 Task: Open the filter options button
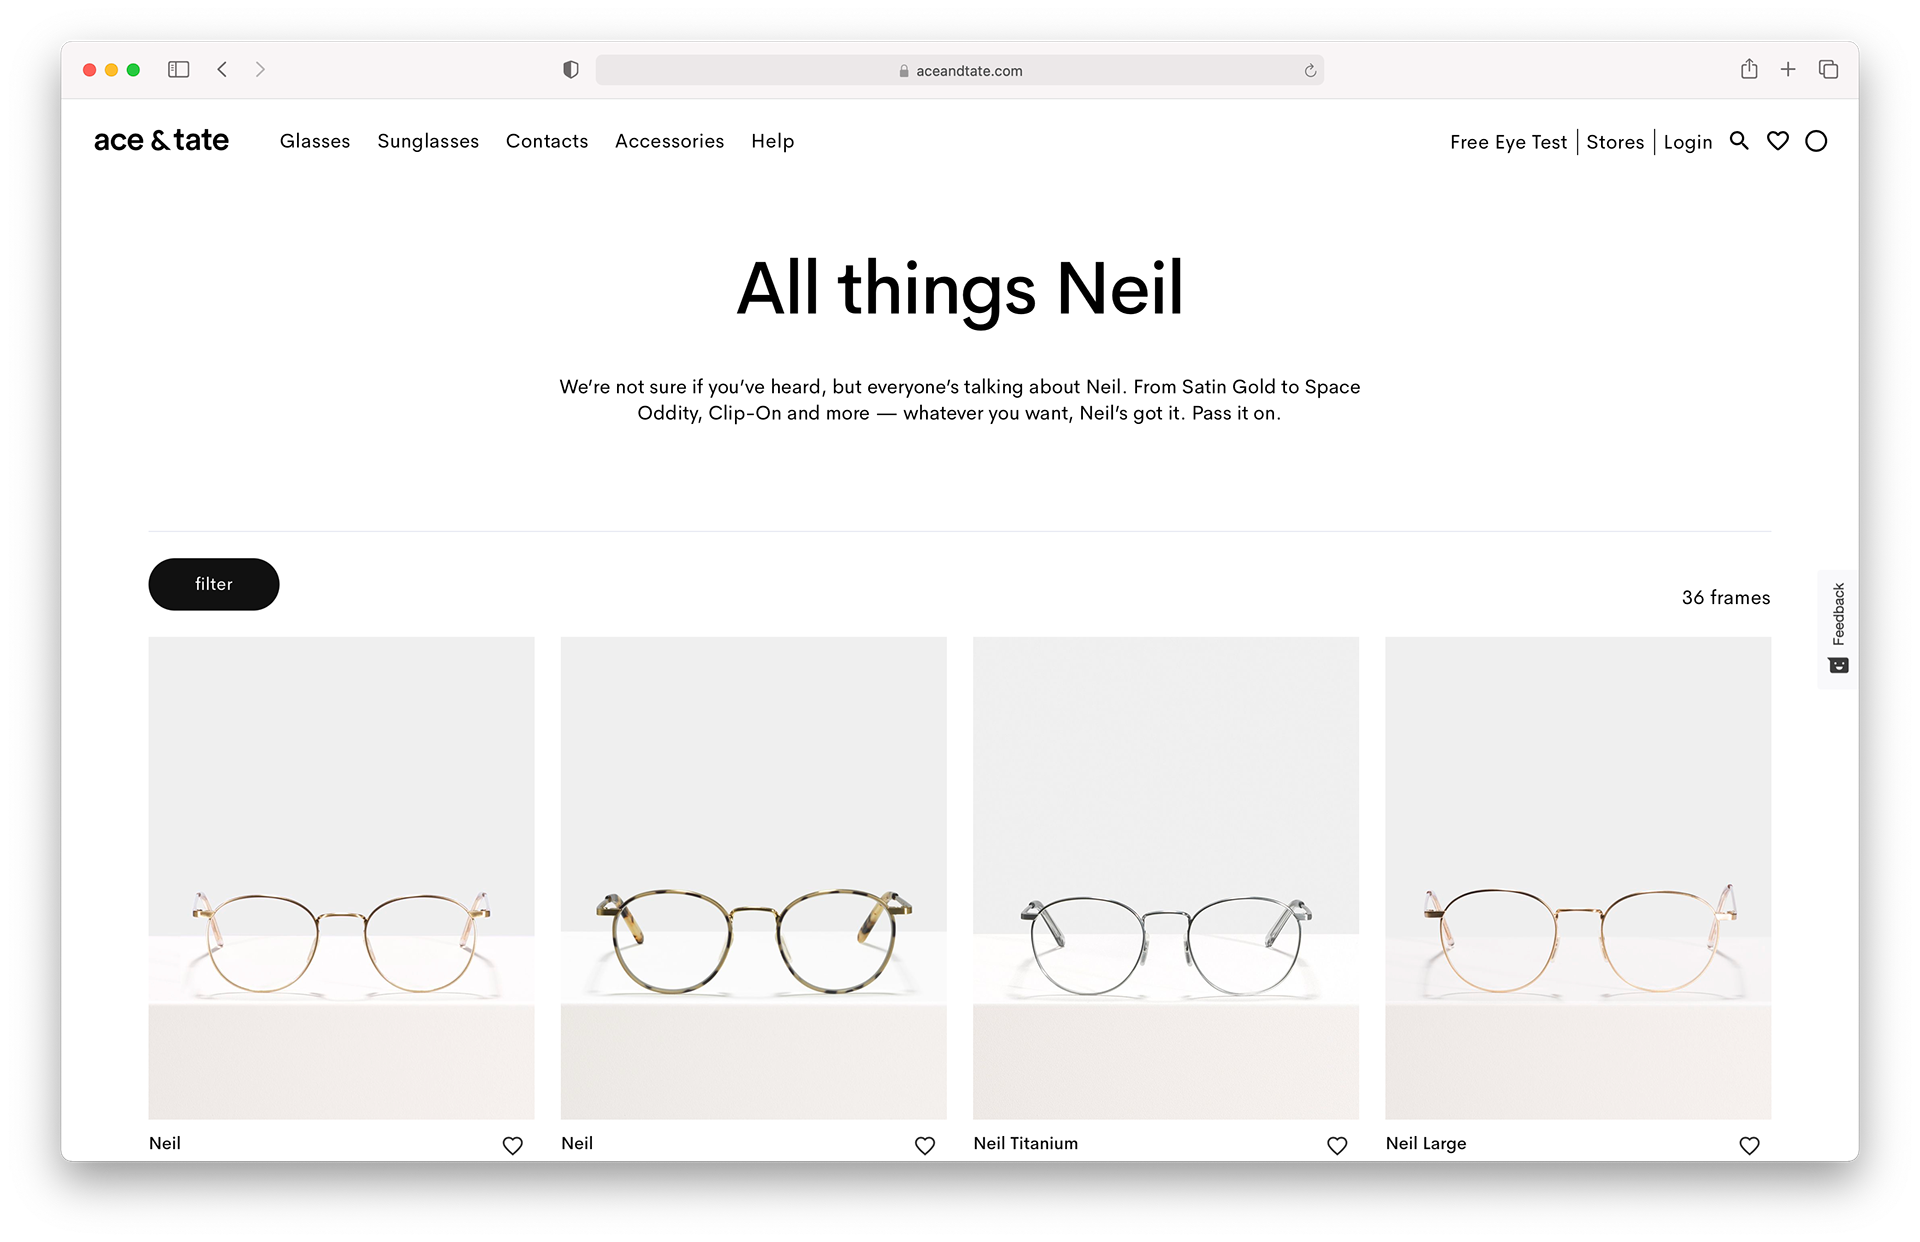(x=214, y=584)
